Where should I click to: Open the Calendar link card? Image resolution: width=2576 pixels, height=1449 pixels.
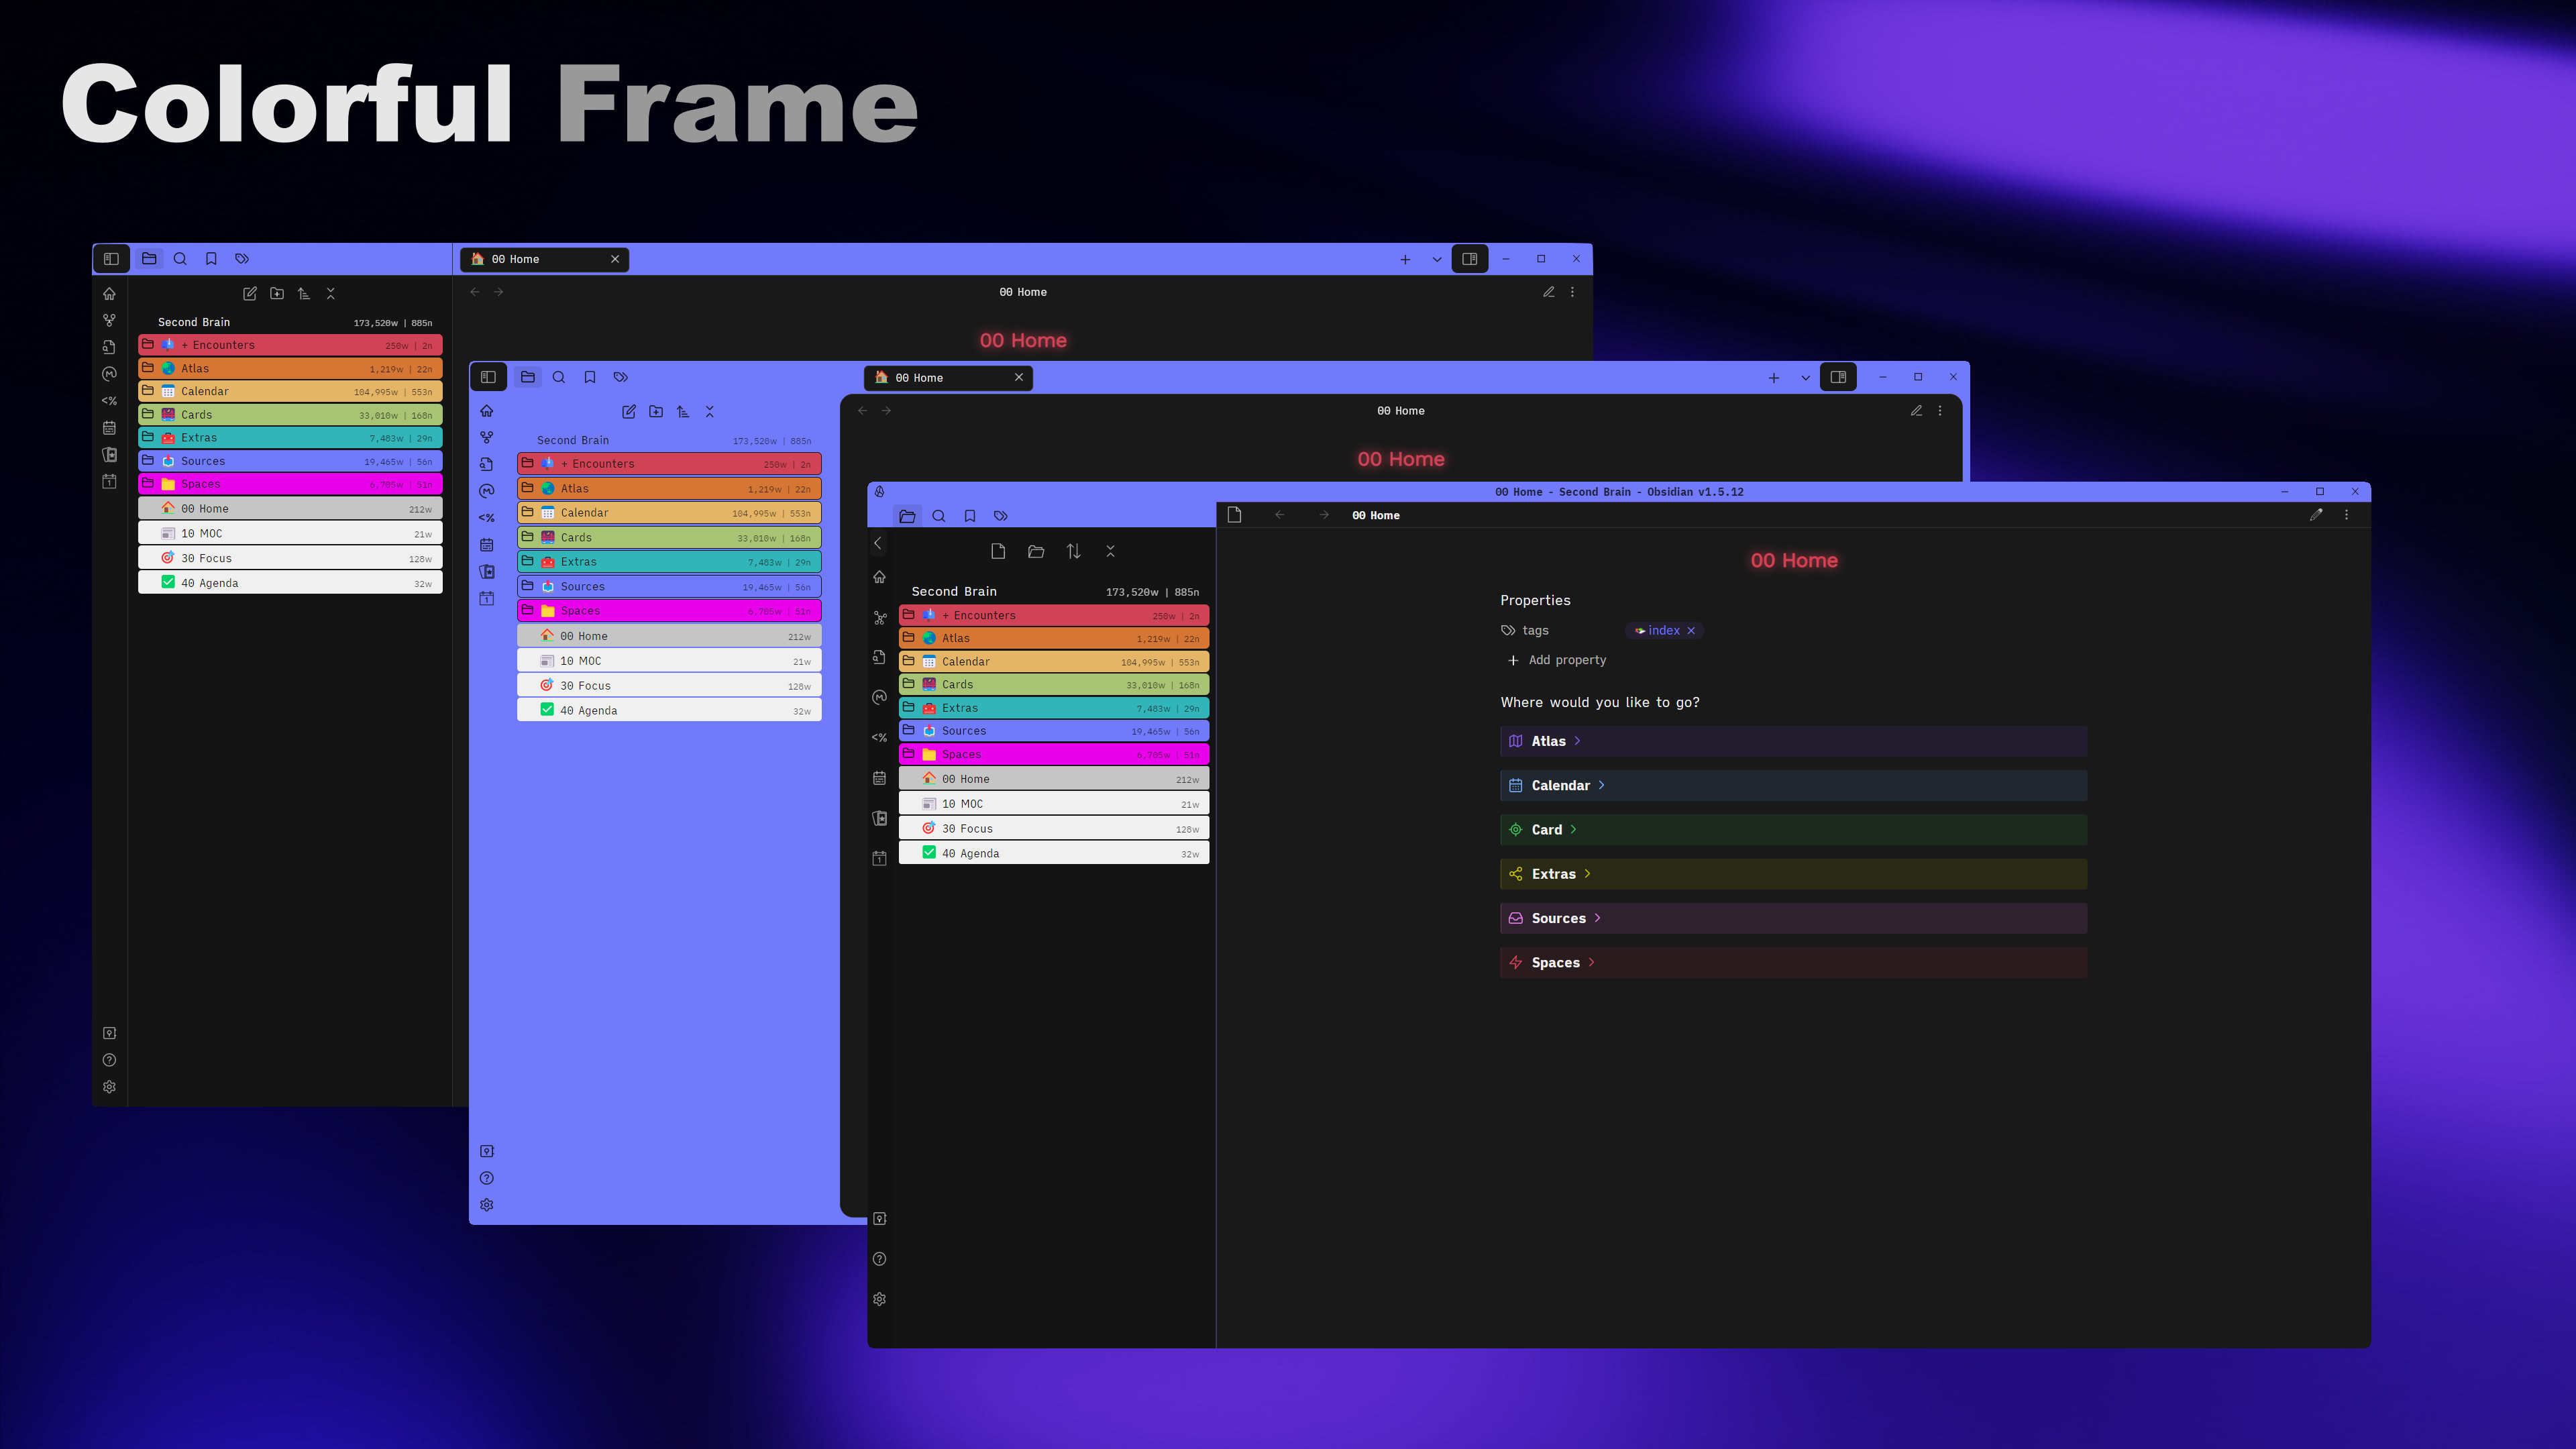(x=1793, y=785)
